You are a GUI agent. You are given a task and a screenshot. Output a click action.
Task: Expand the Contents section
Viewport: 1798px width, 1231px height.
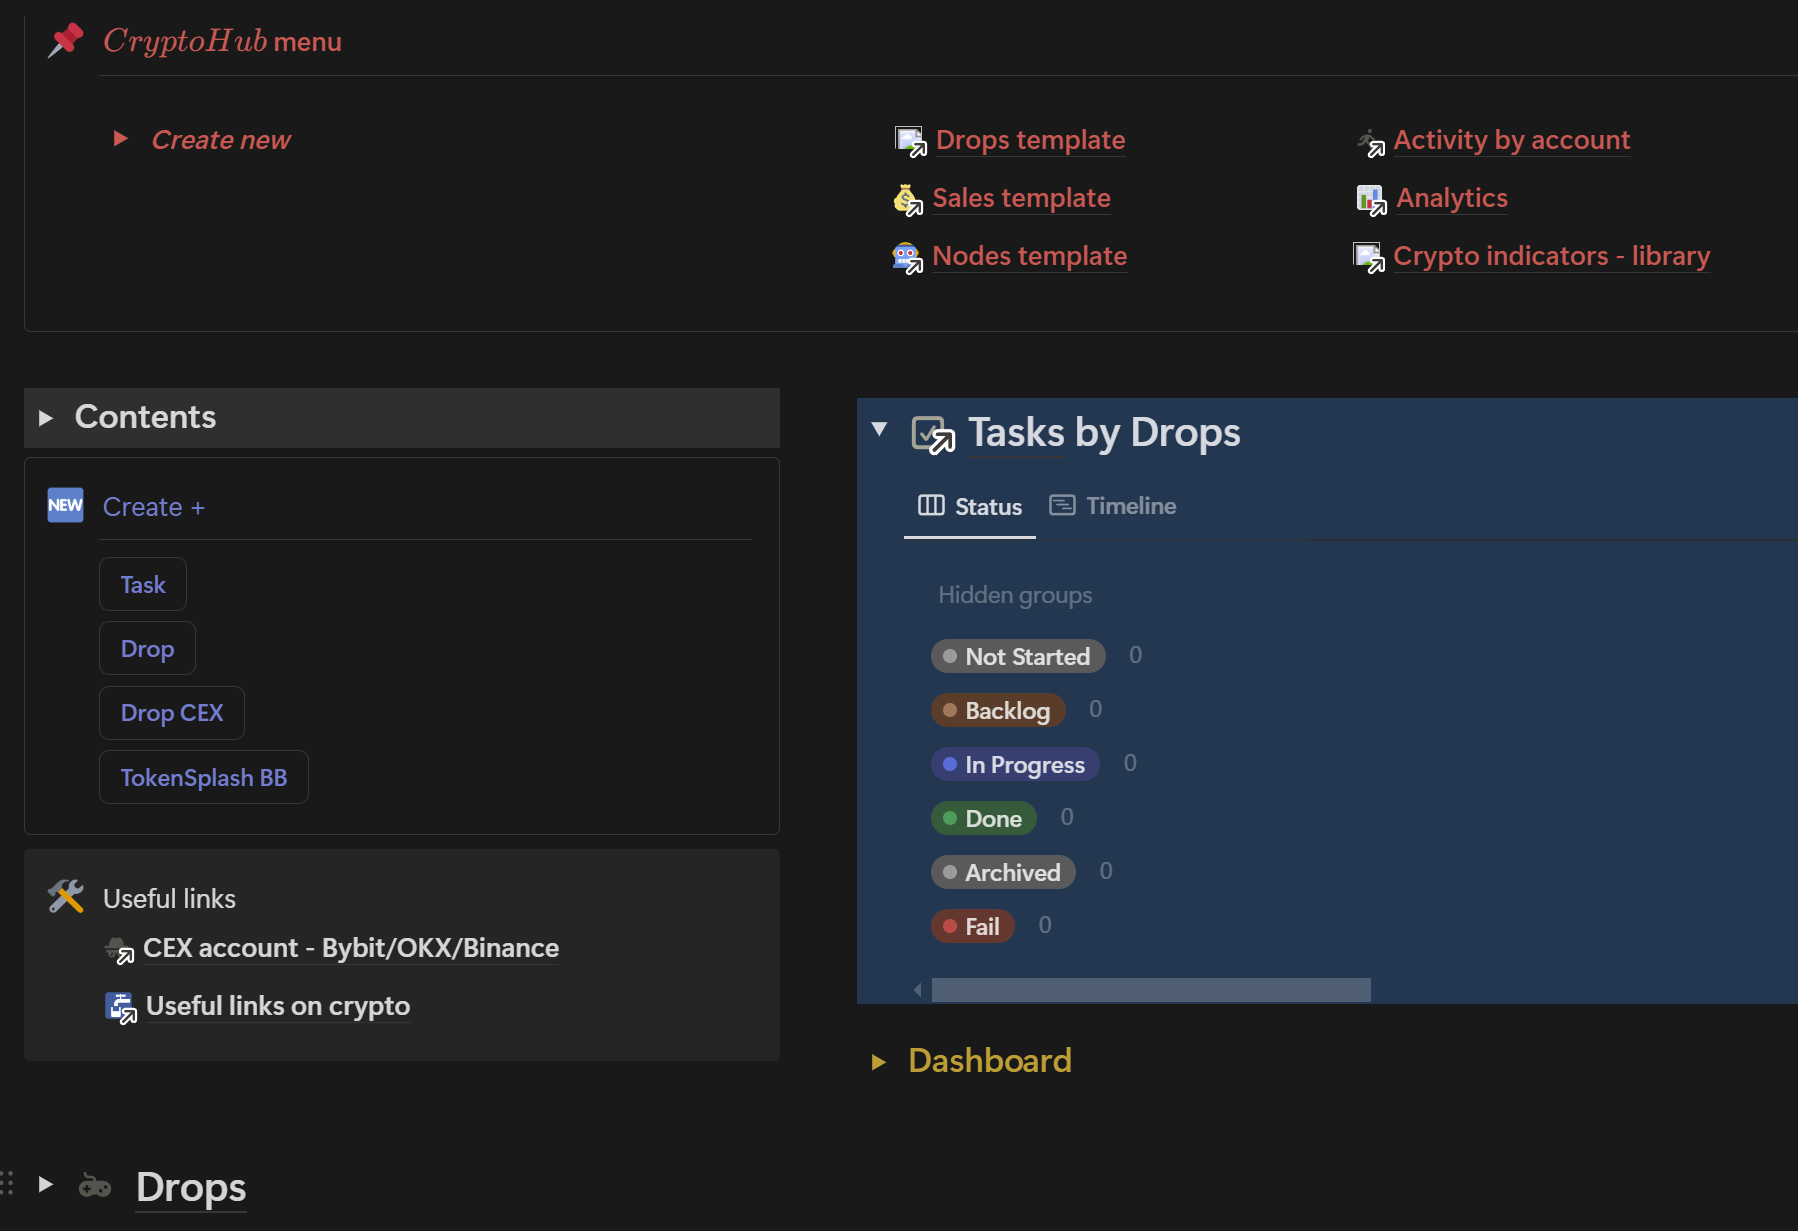tap(45, 418)
